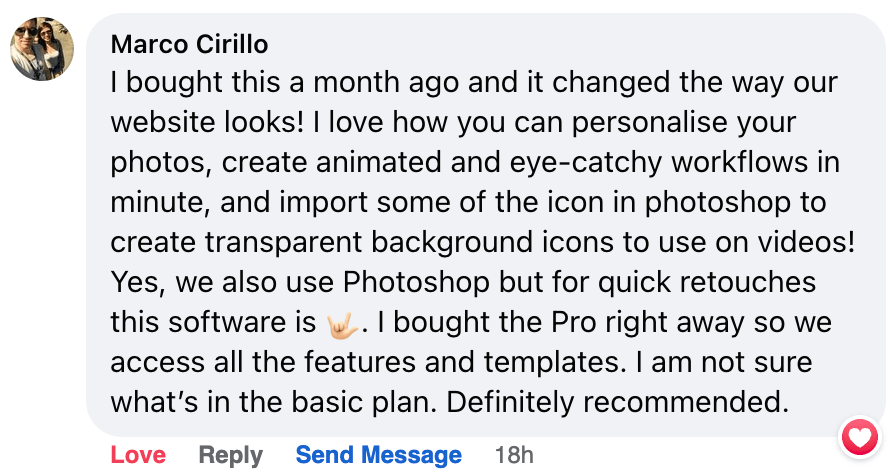The width and height of the screenshot is (894, 476).
Task: Click the red heart reaction icon
Action: (x=859, y=437)
